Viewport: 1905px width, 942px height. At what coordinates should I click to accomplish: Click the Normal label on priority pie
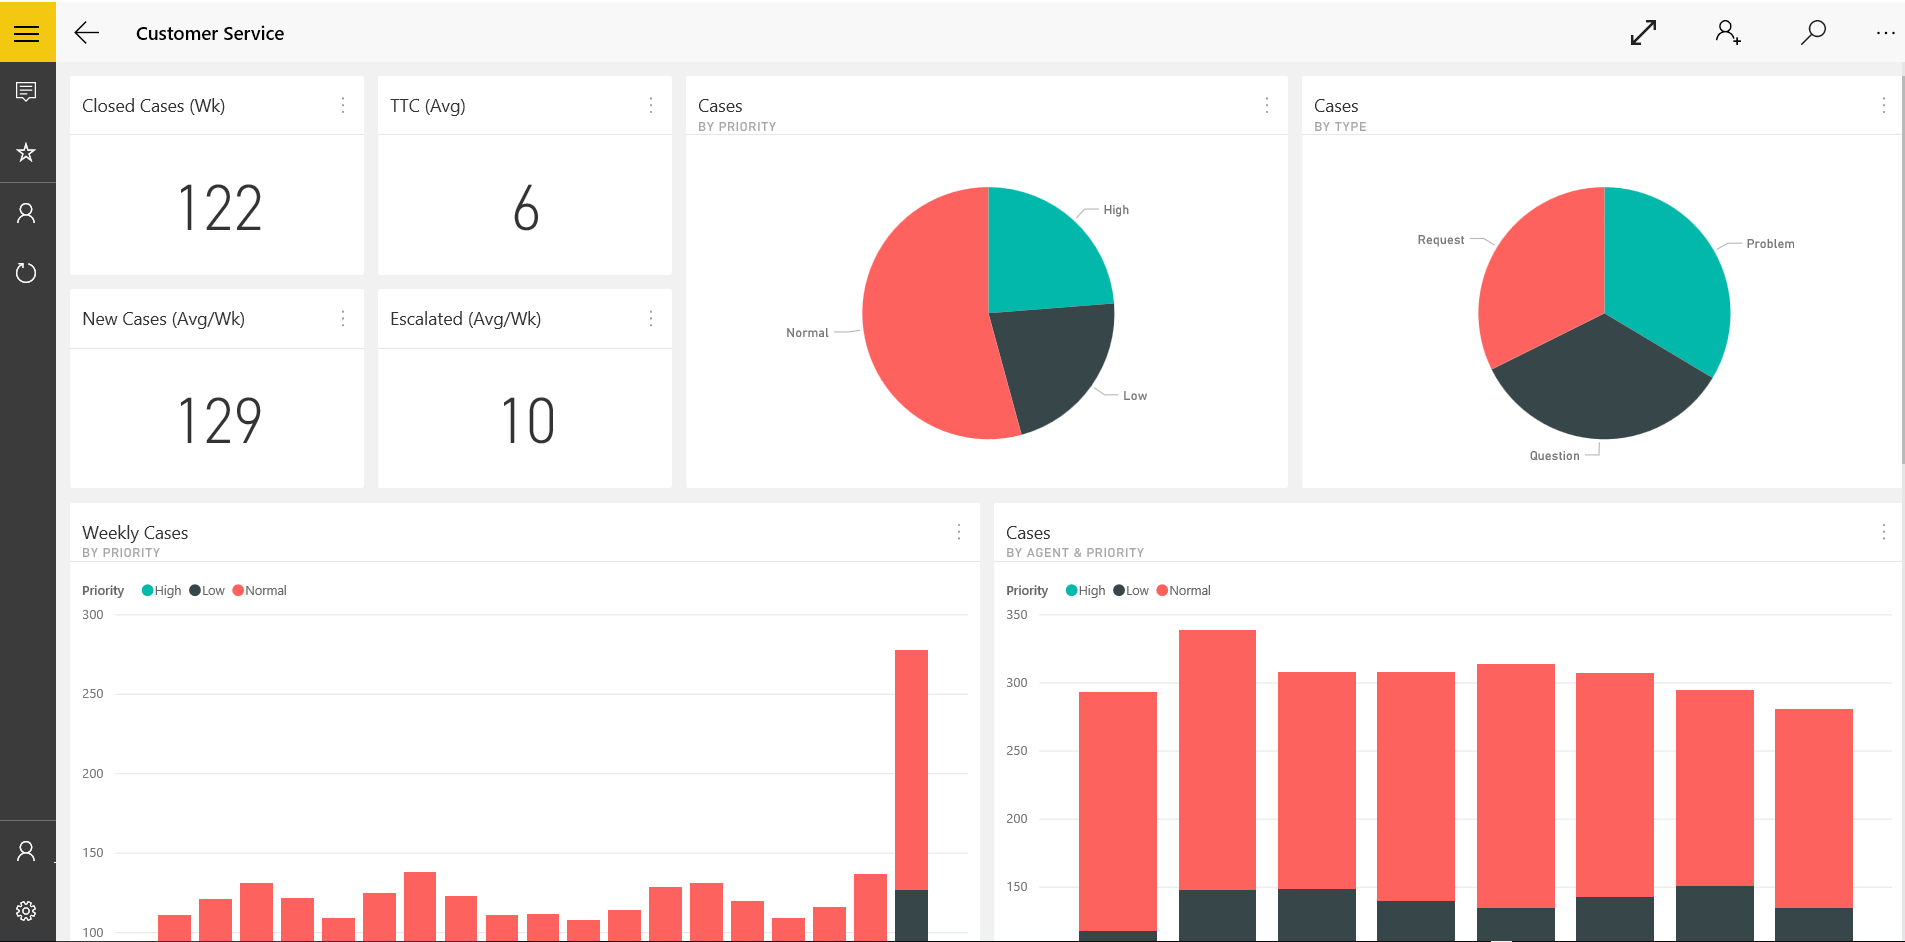coord(807,333)
